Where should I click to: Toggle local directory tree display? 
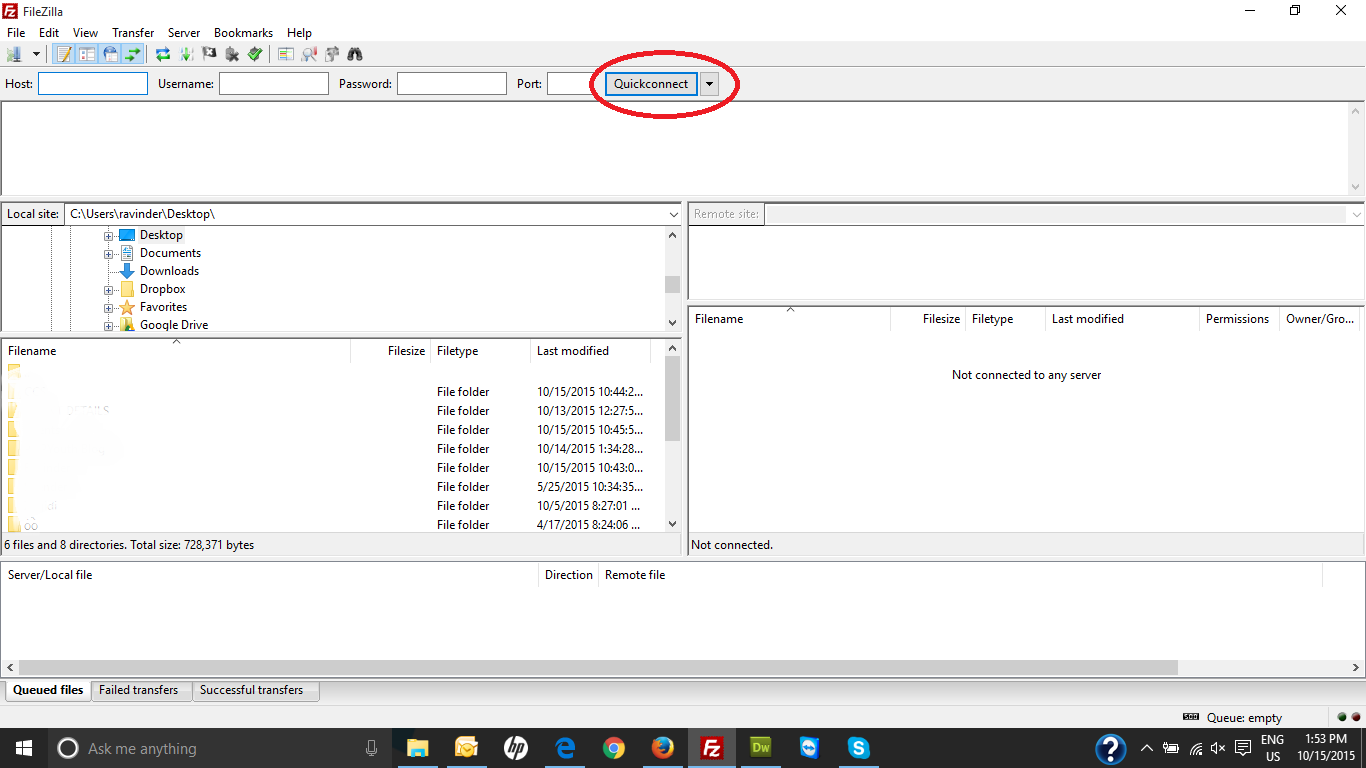tap(87, 54)
